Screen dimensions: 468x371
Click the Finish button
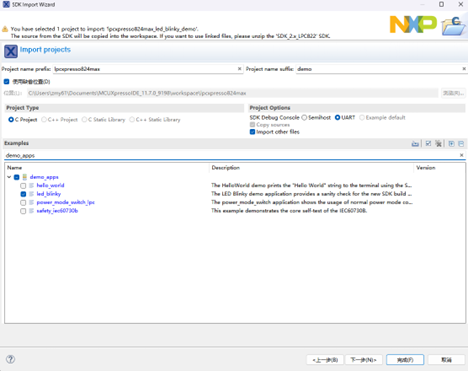pos(405,360)
